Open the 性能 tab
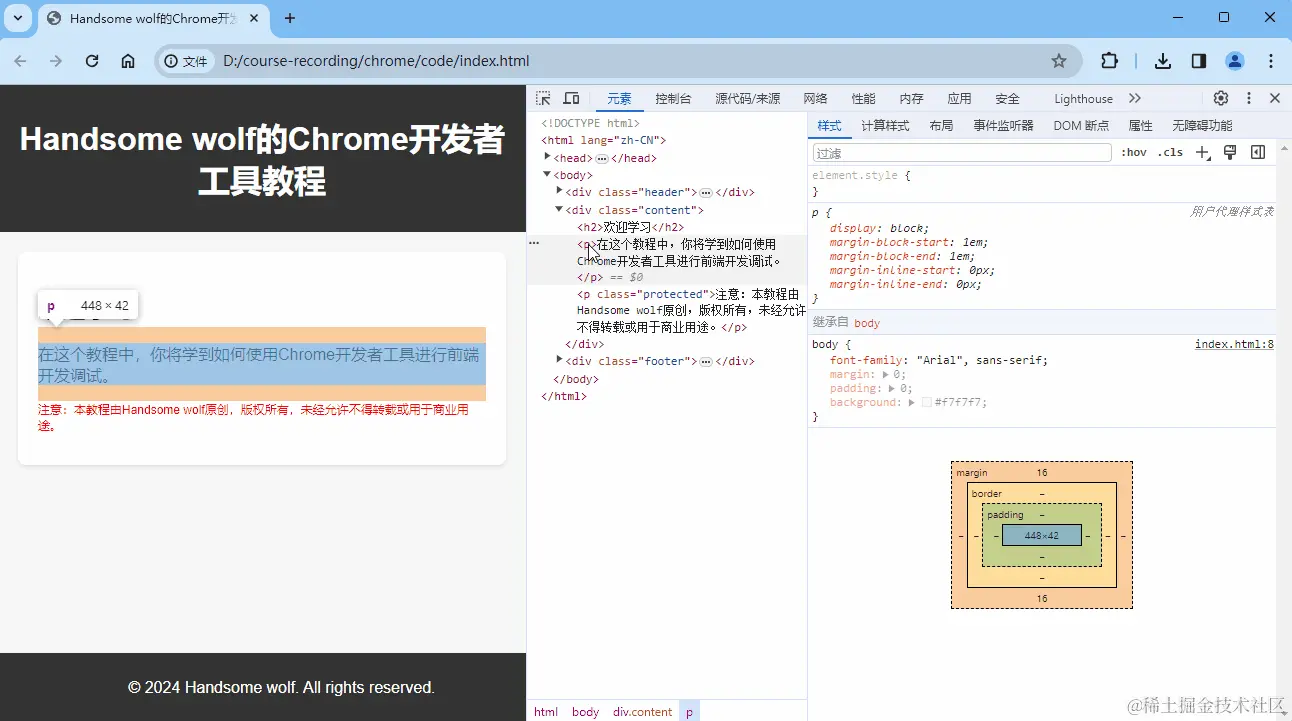1292x721 pixels. (x=863, y=99)
